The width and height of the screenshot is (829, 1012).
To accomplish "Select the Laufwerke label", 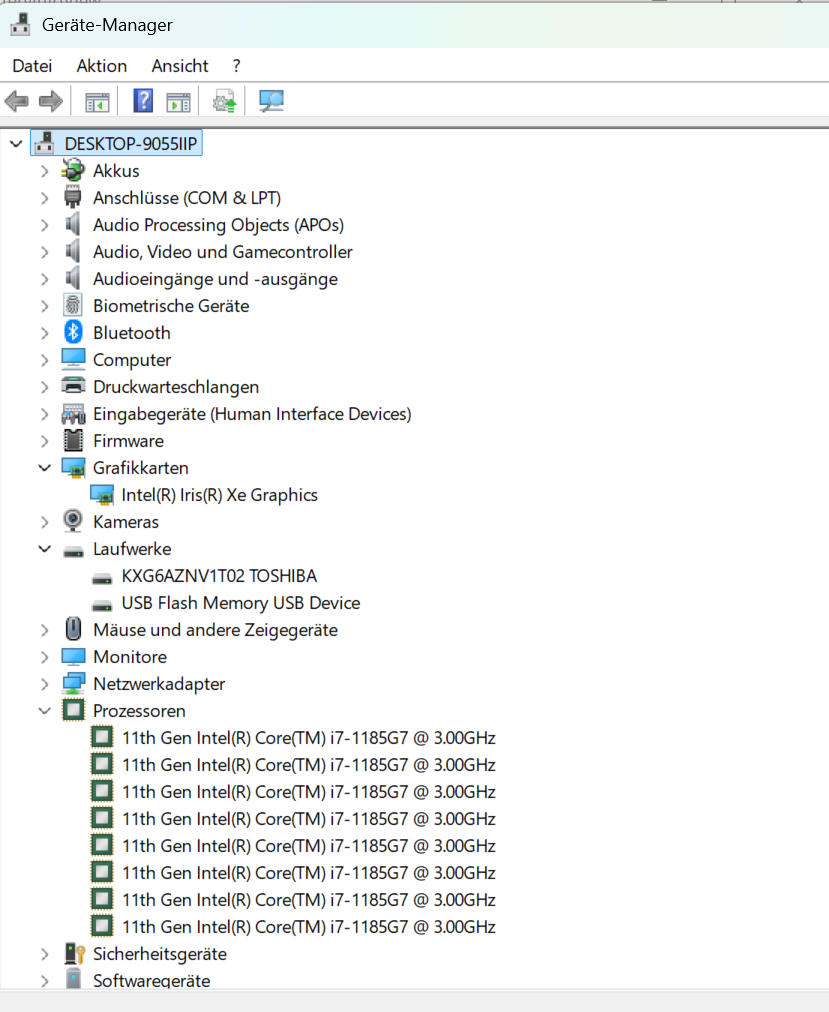I will point(132,549).
